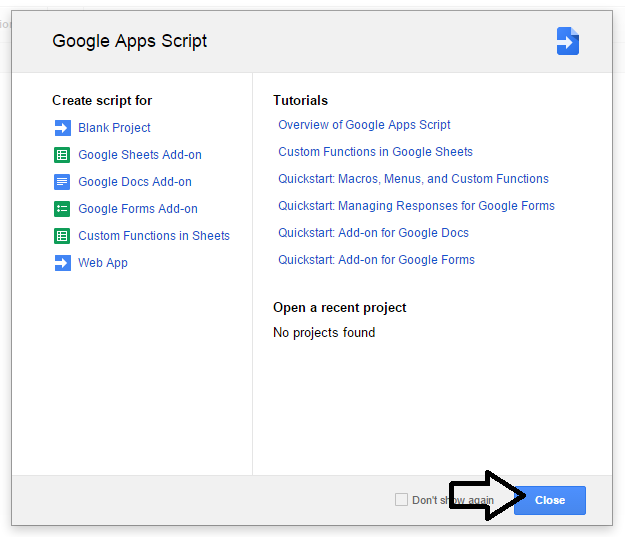Image resolution: width=625 pixels, height=537 pixels.
Task: Click the green Google Forms Add-on icon
Action: click(x=62, y=209)
